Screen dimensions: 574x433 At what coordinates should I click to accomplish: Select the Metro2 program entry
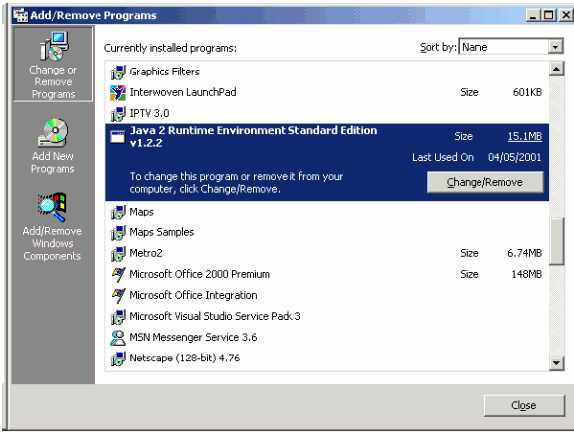point(327,253)
